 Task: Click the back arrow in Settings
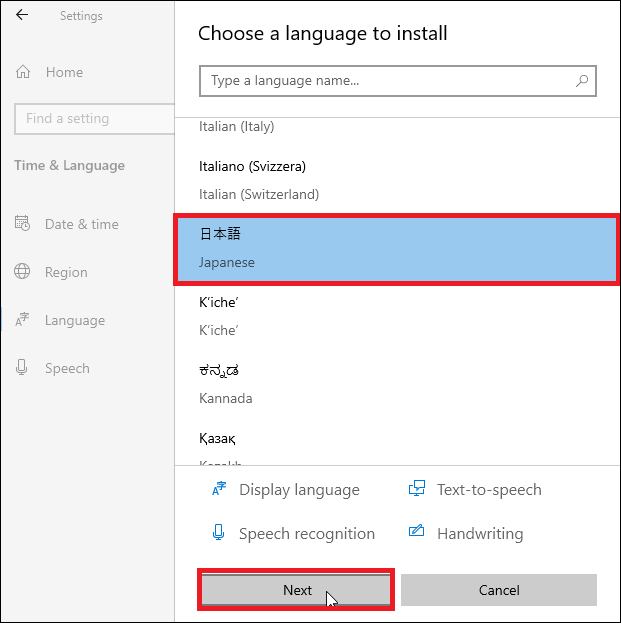pos(22,15)
